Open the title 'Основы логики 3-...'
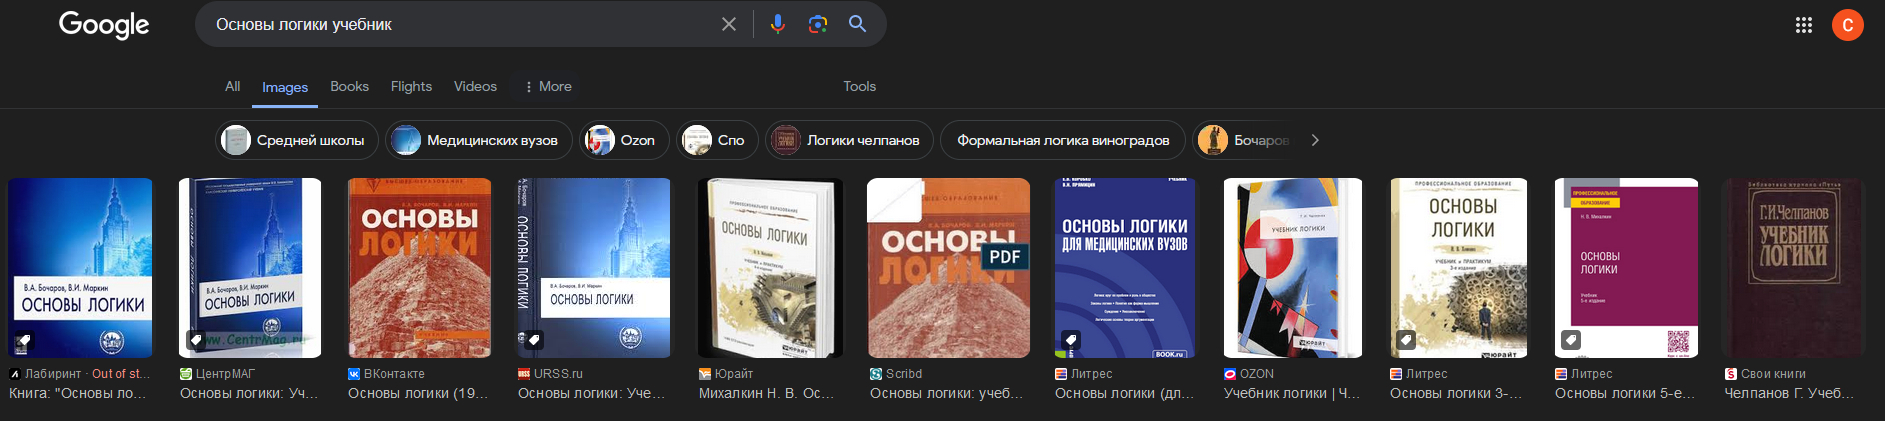This screenshot has height=421, width=1885. [1456, 394]
